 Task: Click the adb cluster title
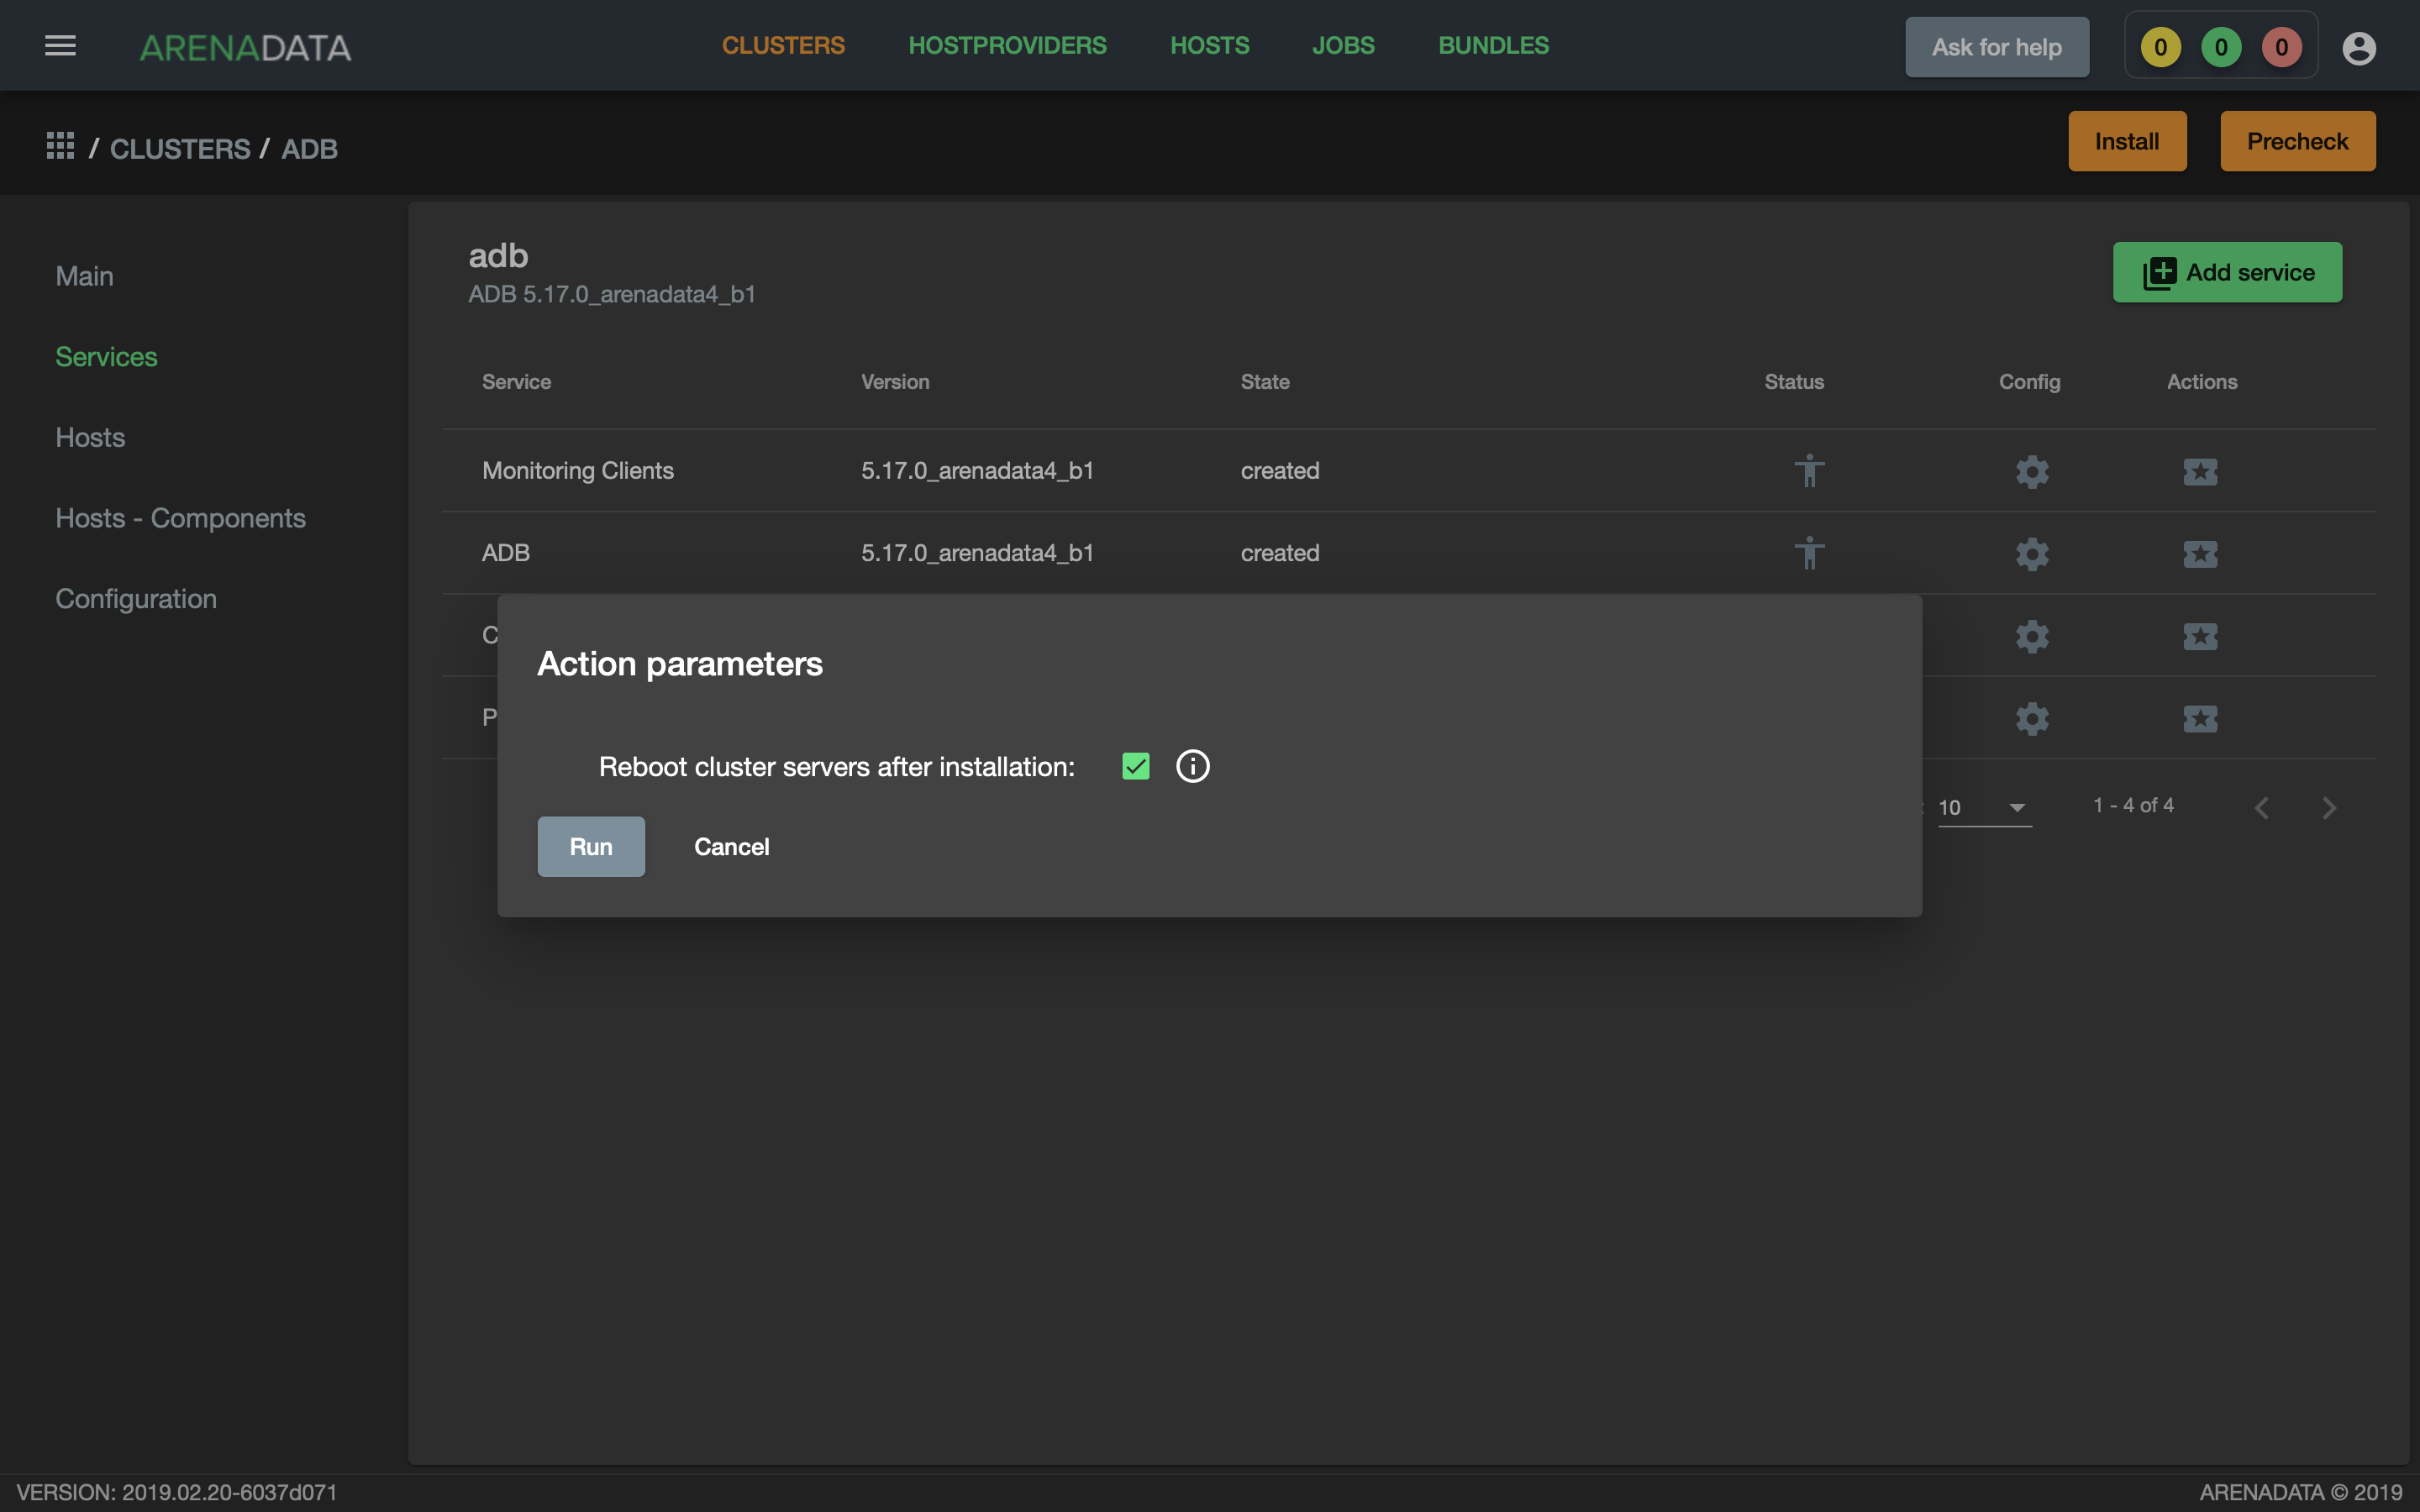[x=498, y=256]
